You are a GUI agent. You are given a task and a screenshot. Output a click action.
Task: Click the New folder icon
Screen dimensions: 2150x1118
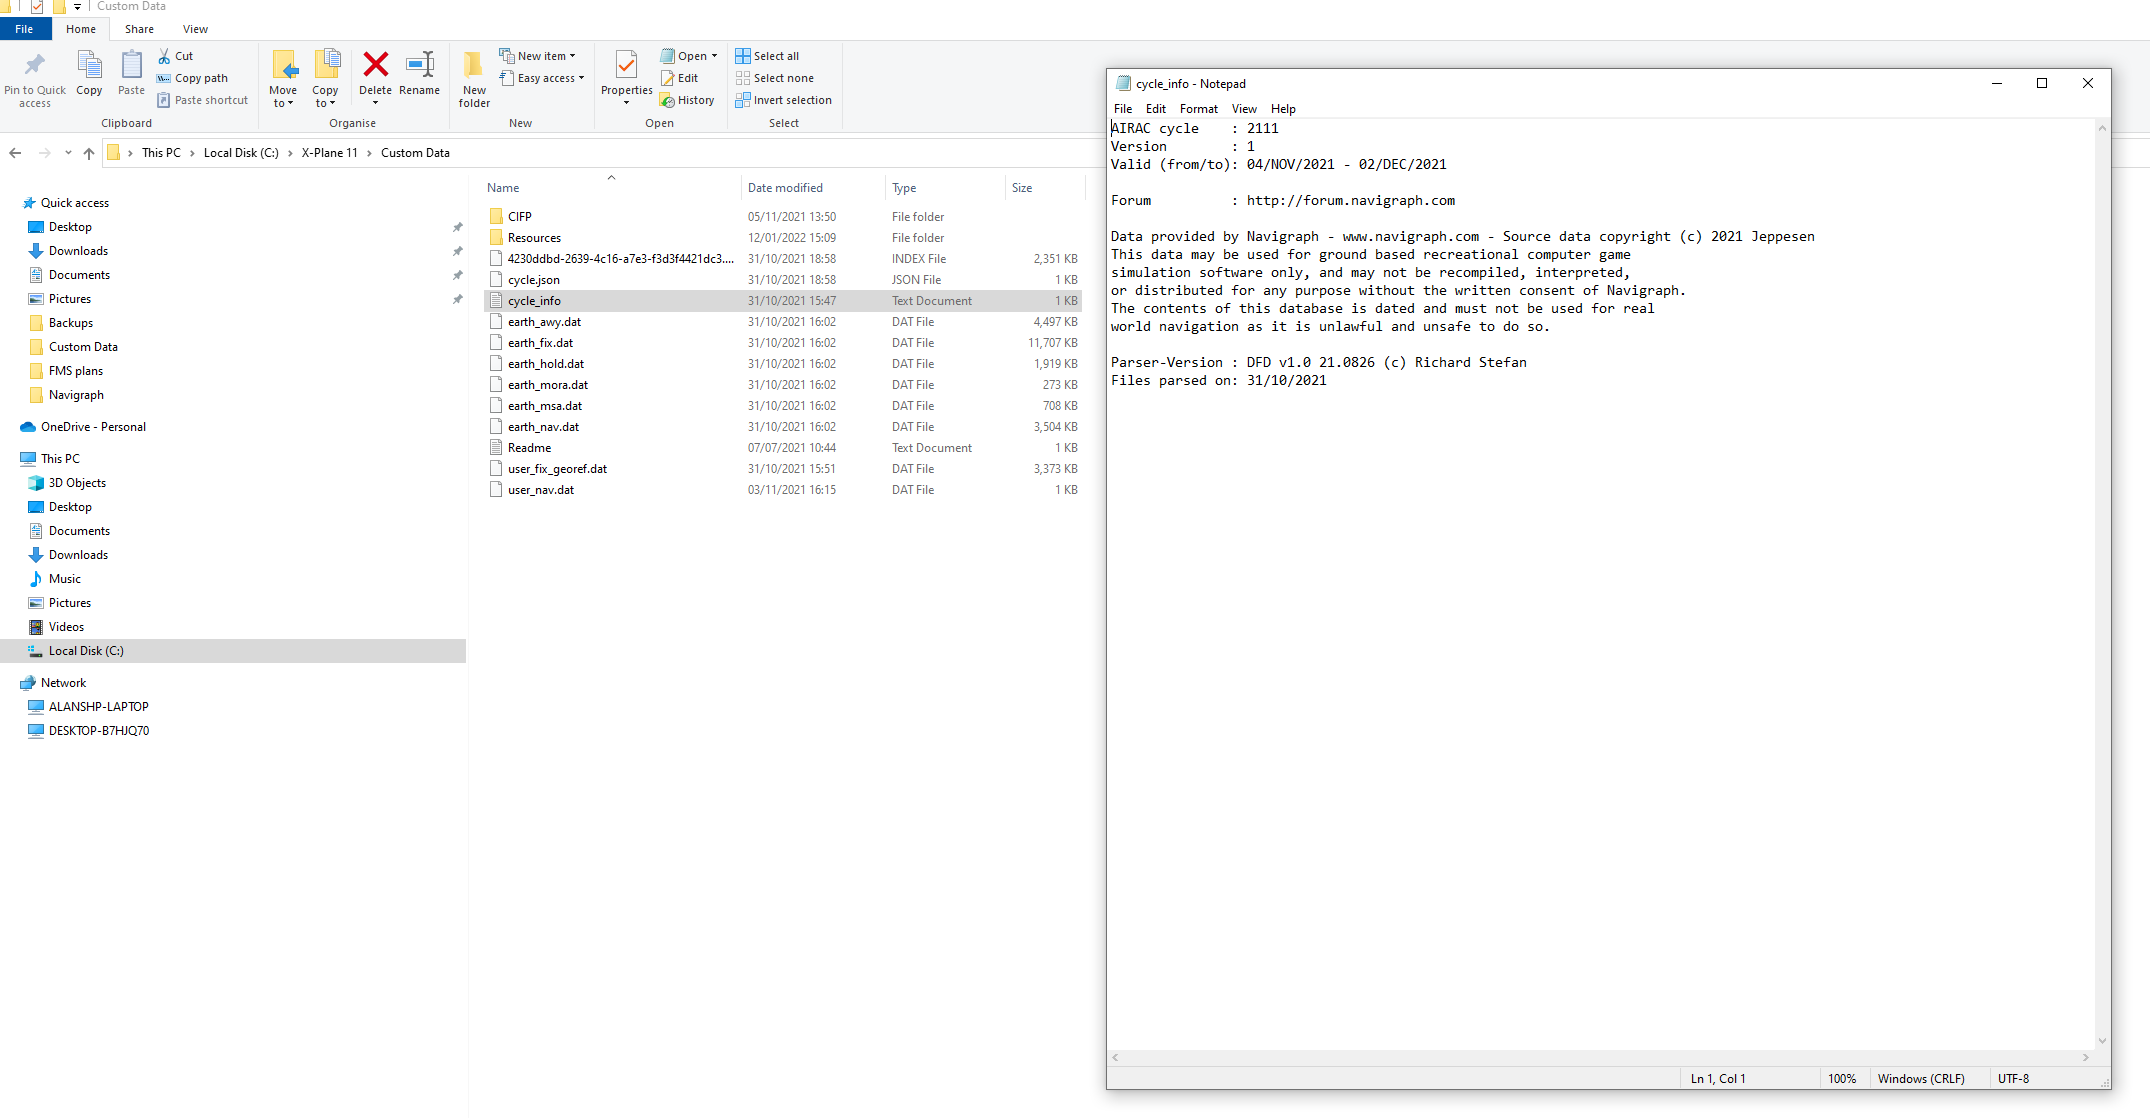[x=474, y=65]
